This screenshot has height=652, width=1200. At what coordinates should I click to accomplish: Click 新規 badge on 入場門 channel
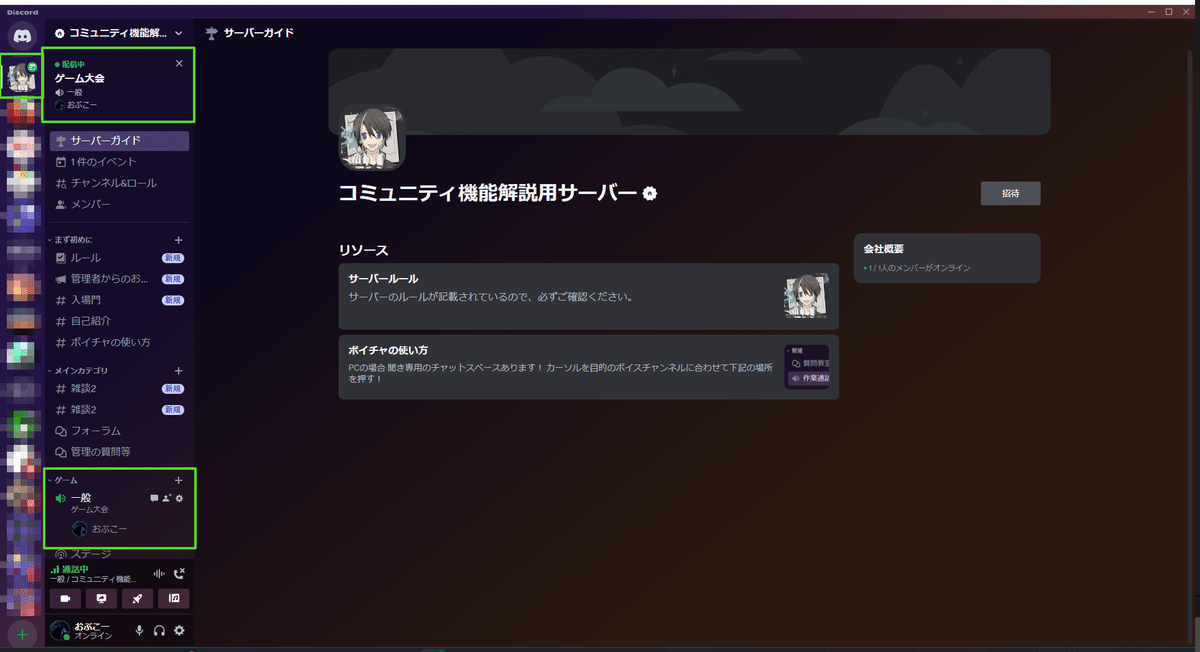click(173, 300)
